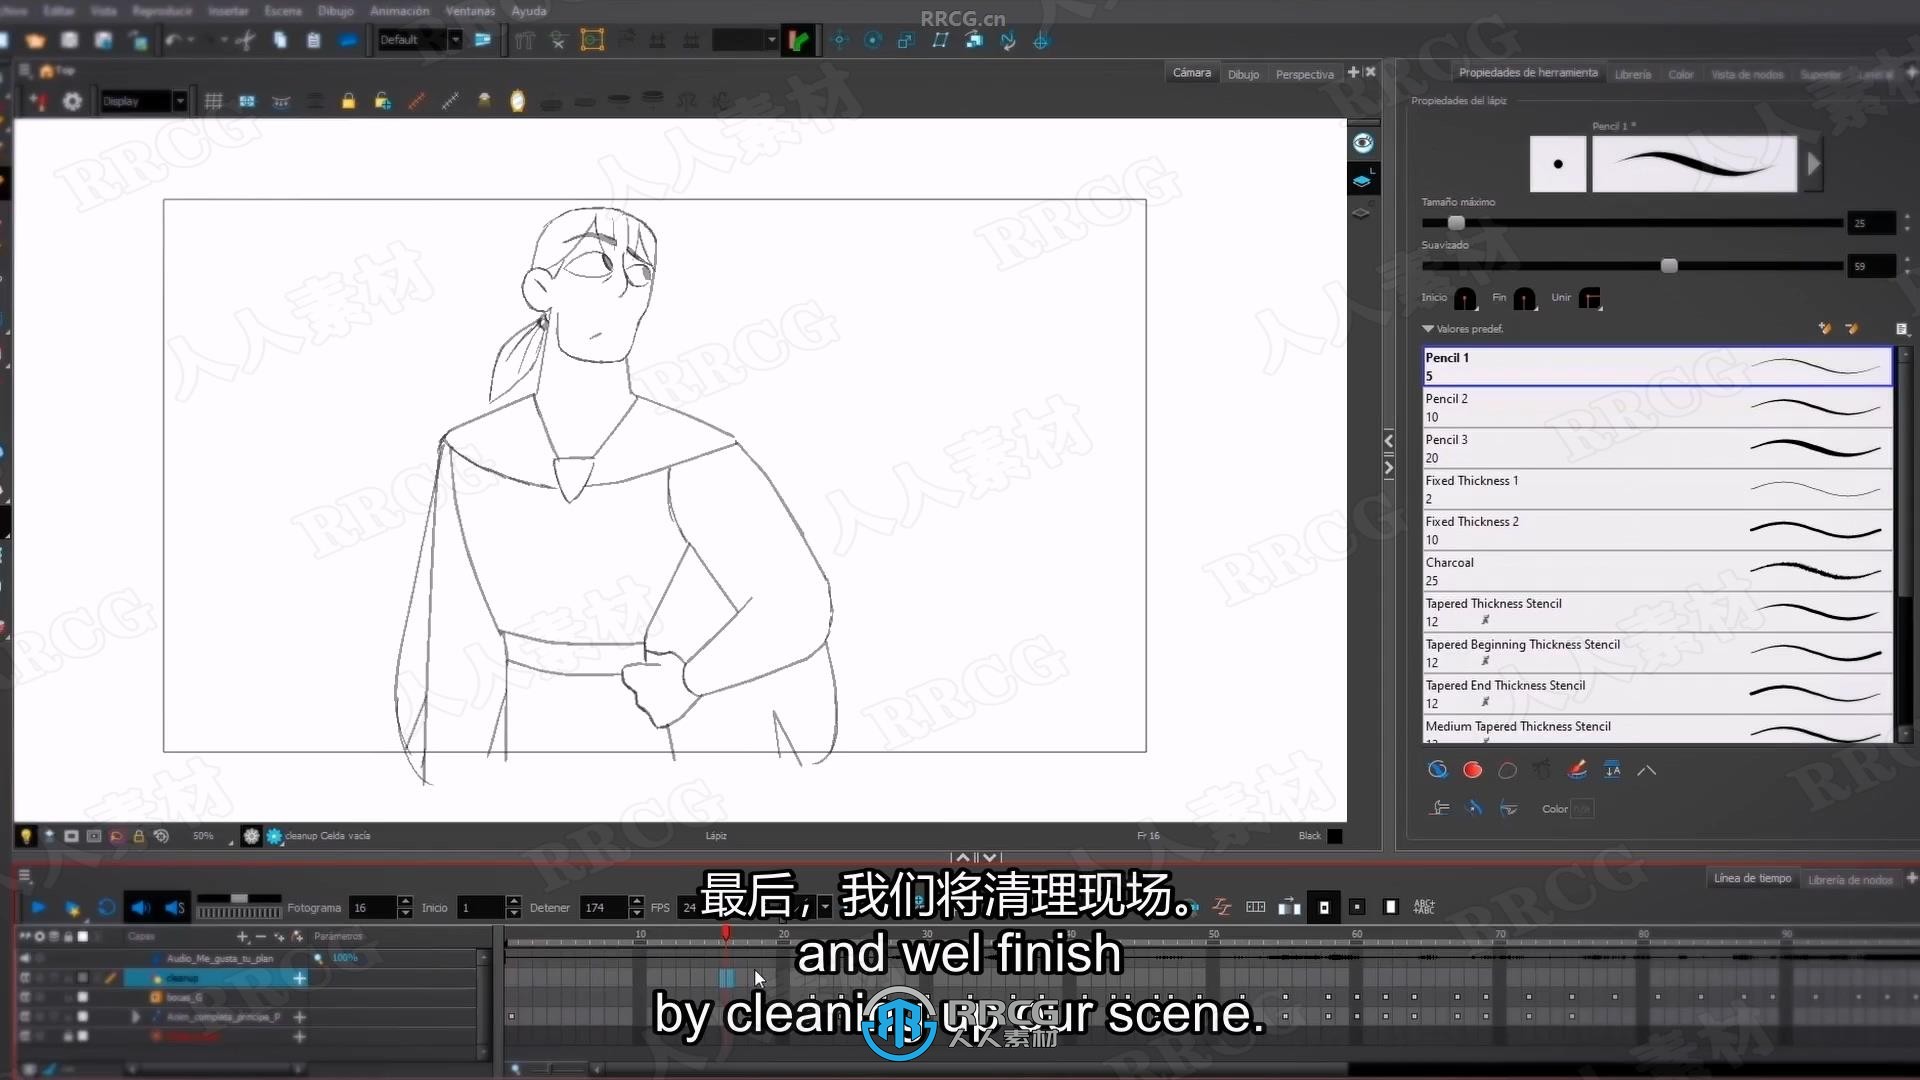This screenshot has width=1920, height=1080.
Task: Select the Charcoal preset
Action: pos(1657,571)
